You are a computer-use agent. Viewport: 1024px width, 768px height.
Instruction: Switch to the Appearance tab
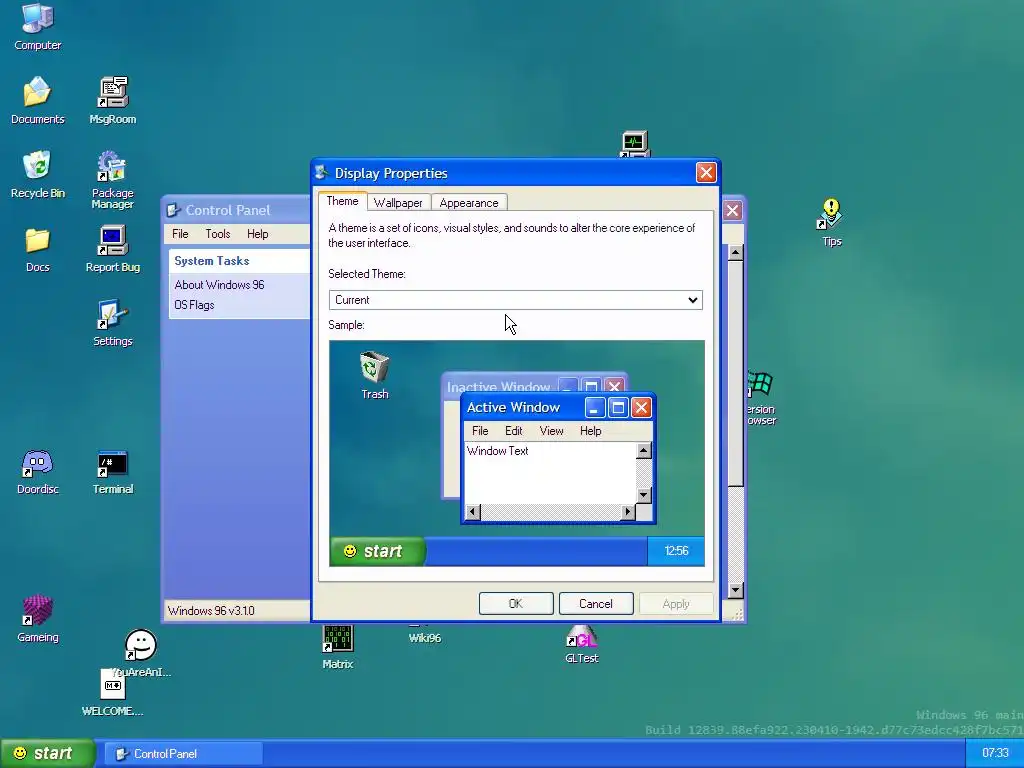(x=469, y=202)
